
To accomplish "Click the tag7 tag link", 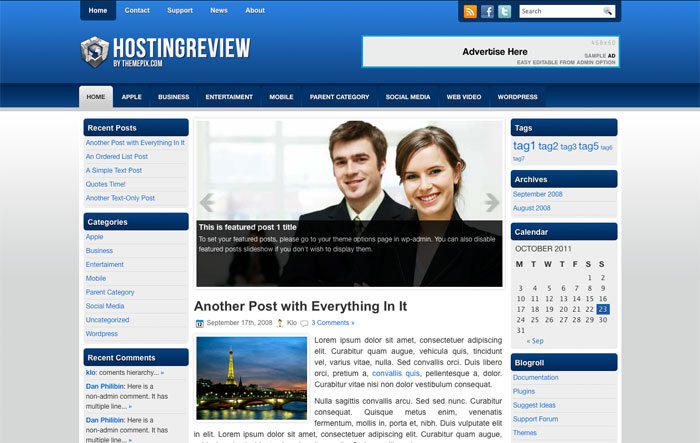I will tap(518, 159).
